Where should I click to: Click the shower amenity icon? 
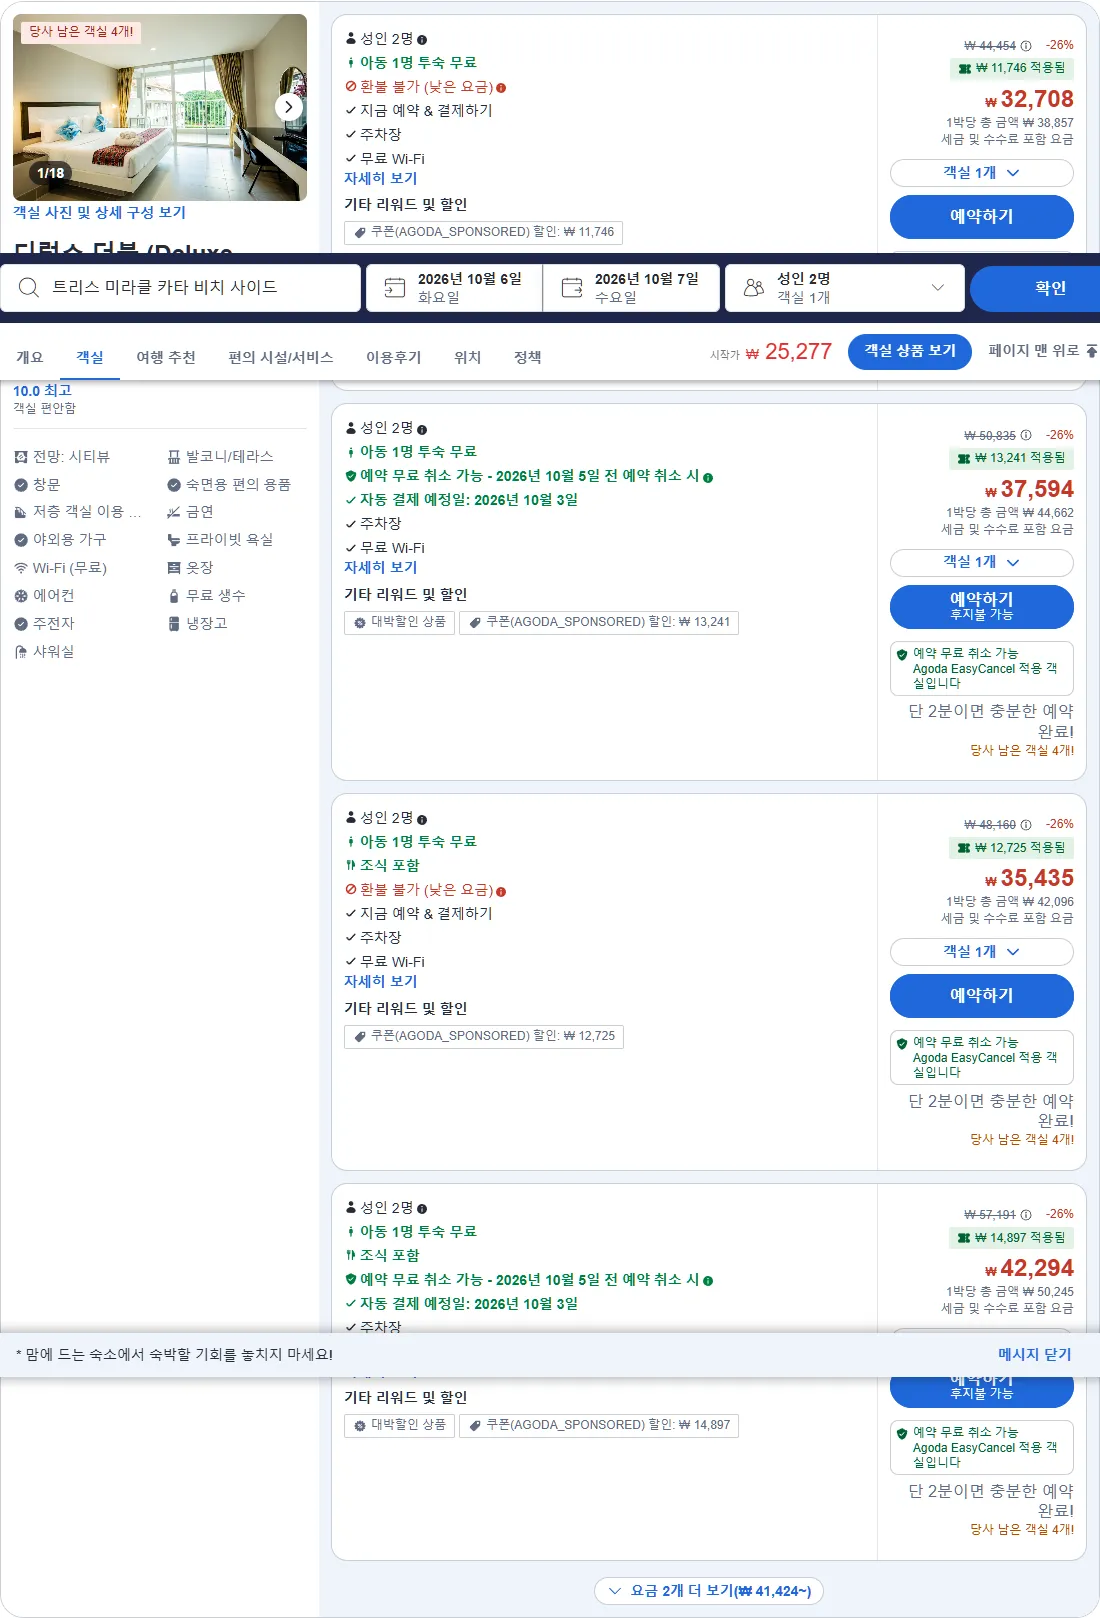point(21,652)
